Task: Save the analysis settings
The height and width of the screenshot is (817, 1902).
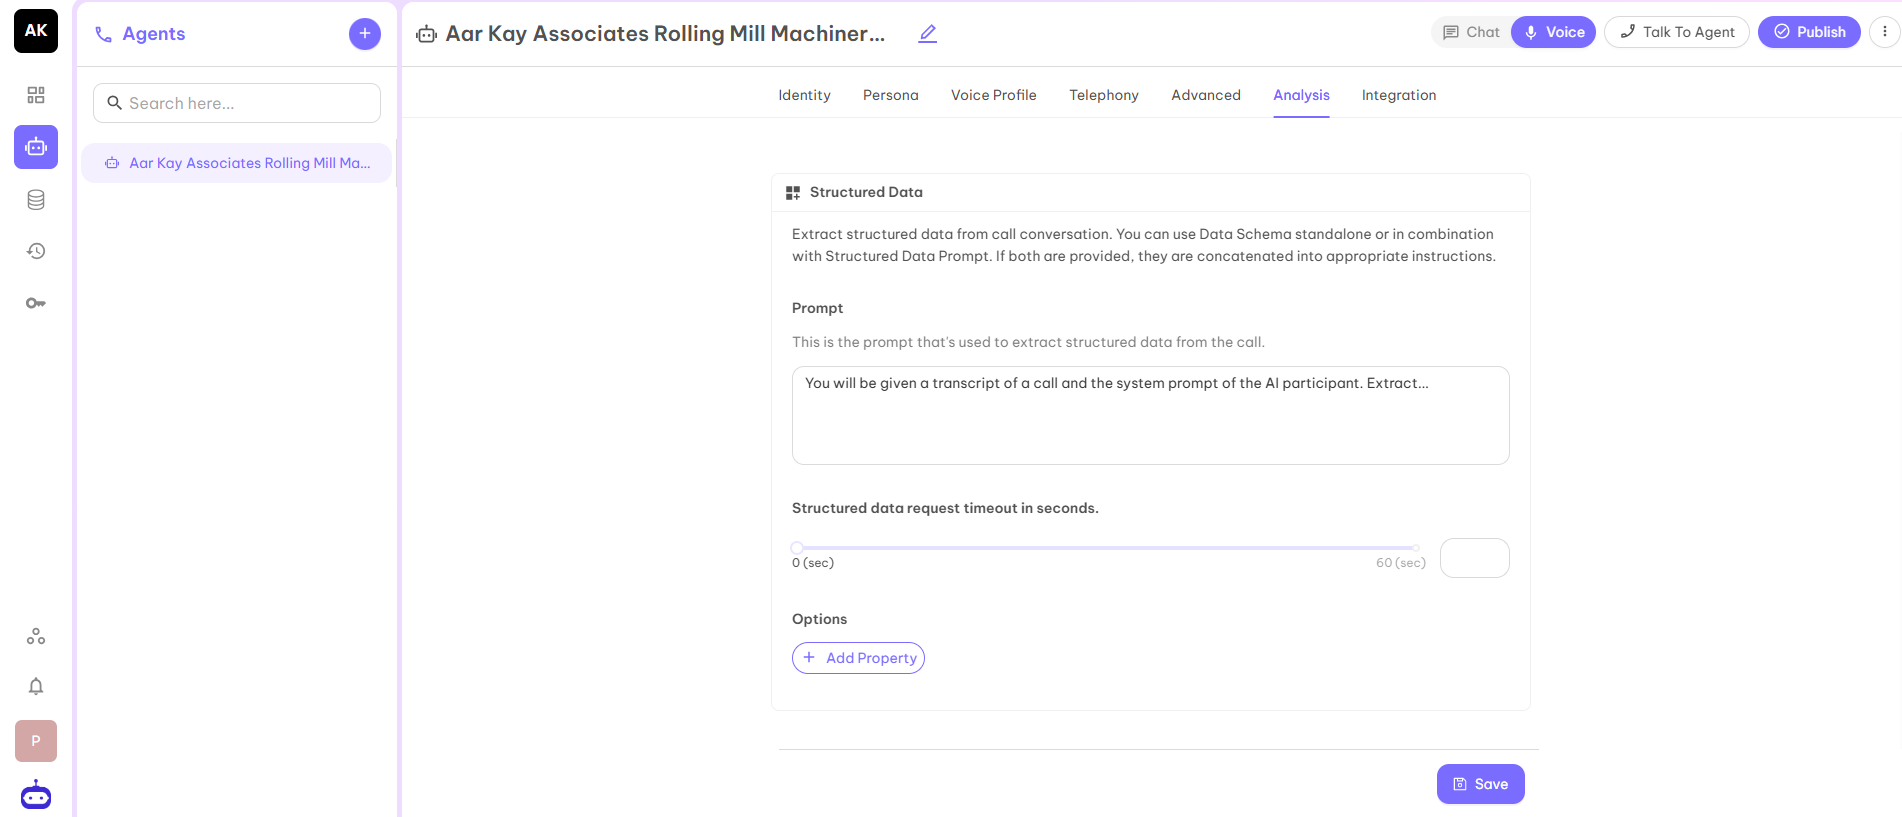Action: coord(1481,784)
